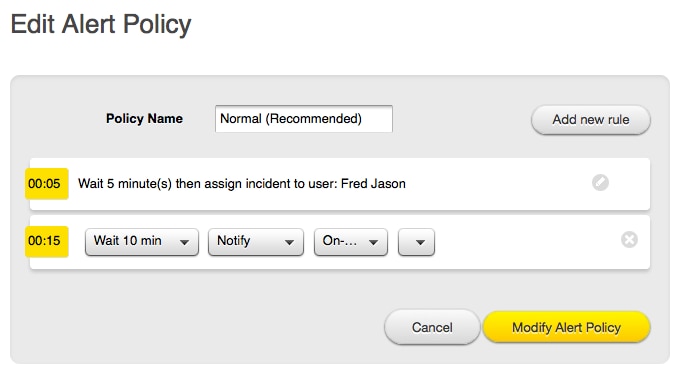Click the Edit Alert Policy heading
The image size is (685, 378).
point(101,24)
